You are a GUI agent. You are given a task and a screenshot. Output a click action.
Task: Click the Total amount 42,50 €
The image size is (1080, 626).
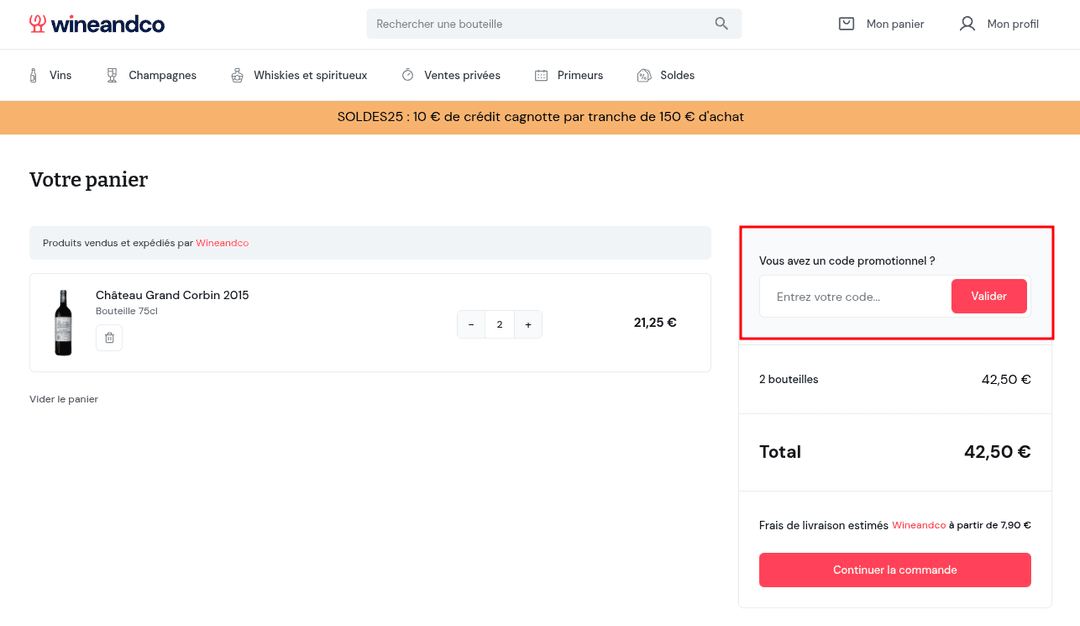coord(997,452)
